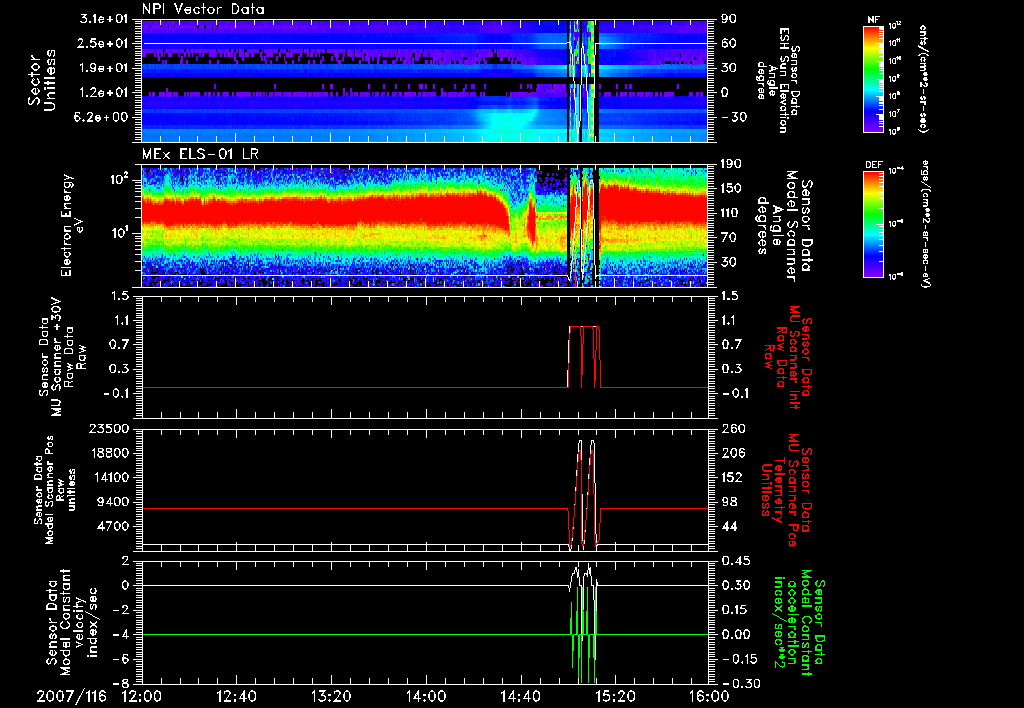Click the NF color scale bar
Image resolution: width=1024 pixels, height=708 pixels.
[873, 78]
